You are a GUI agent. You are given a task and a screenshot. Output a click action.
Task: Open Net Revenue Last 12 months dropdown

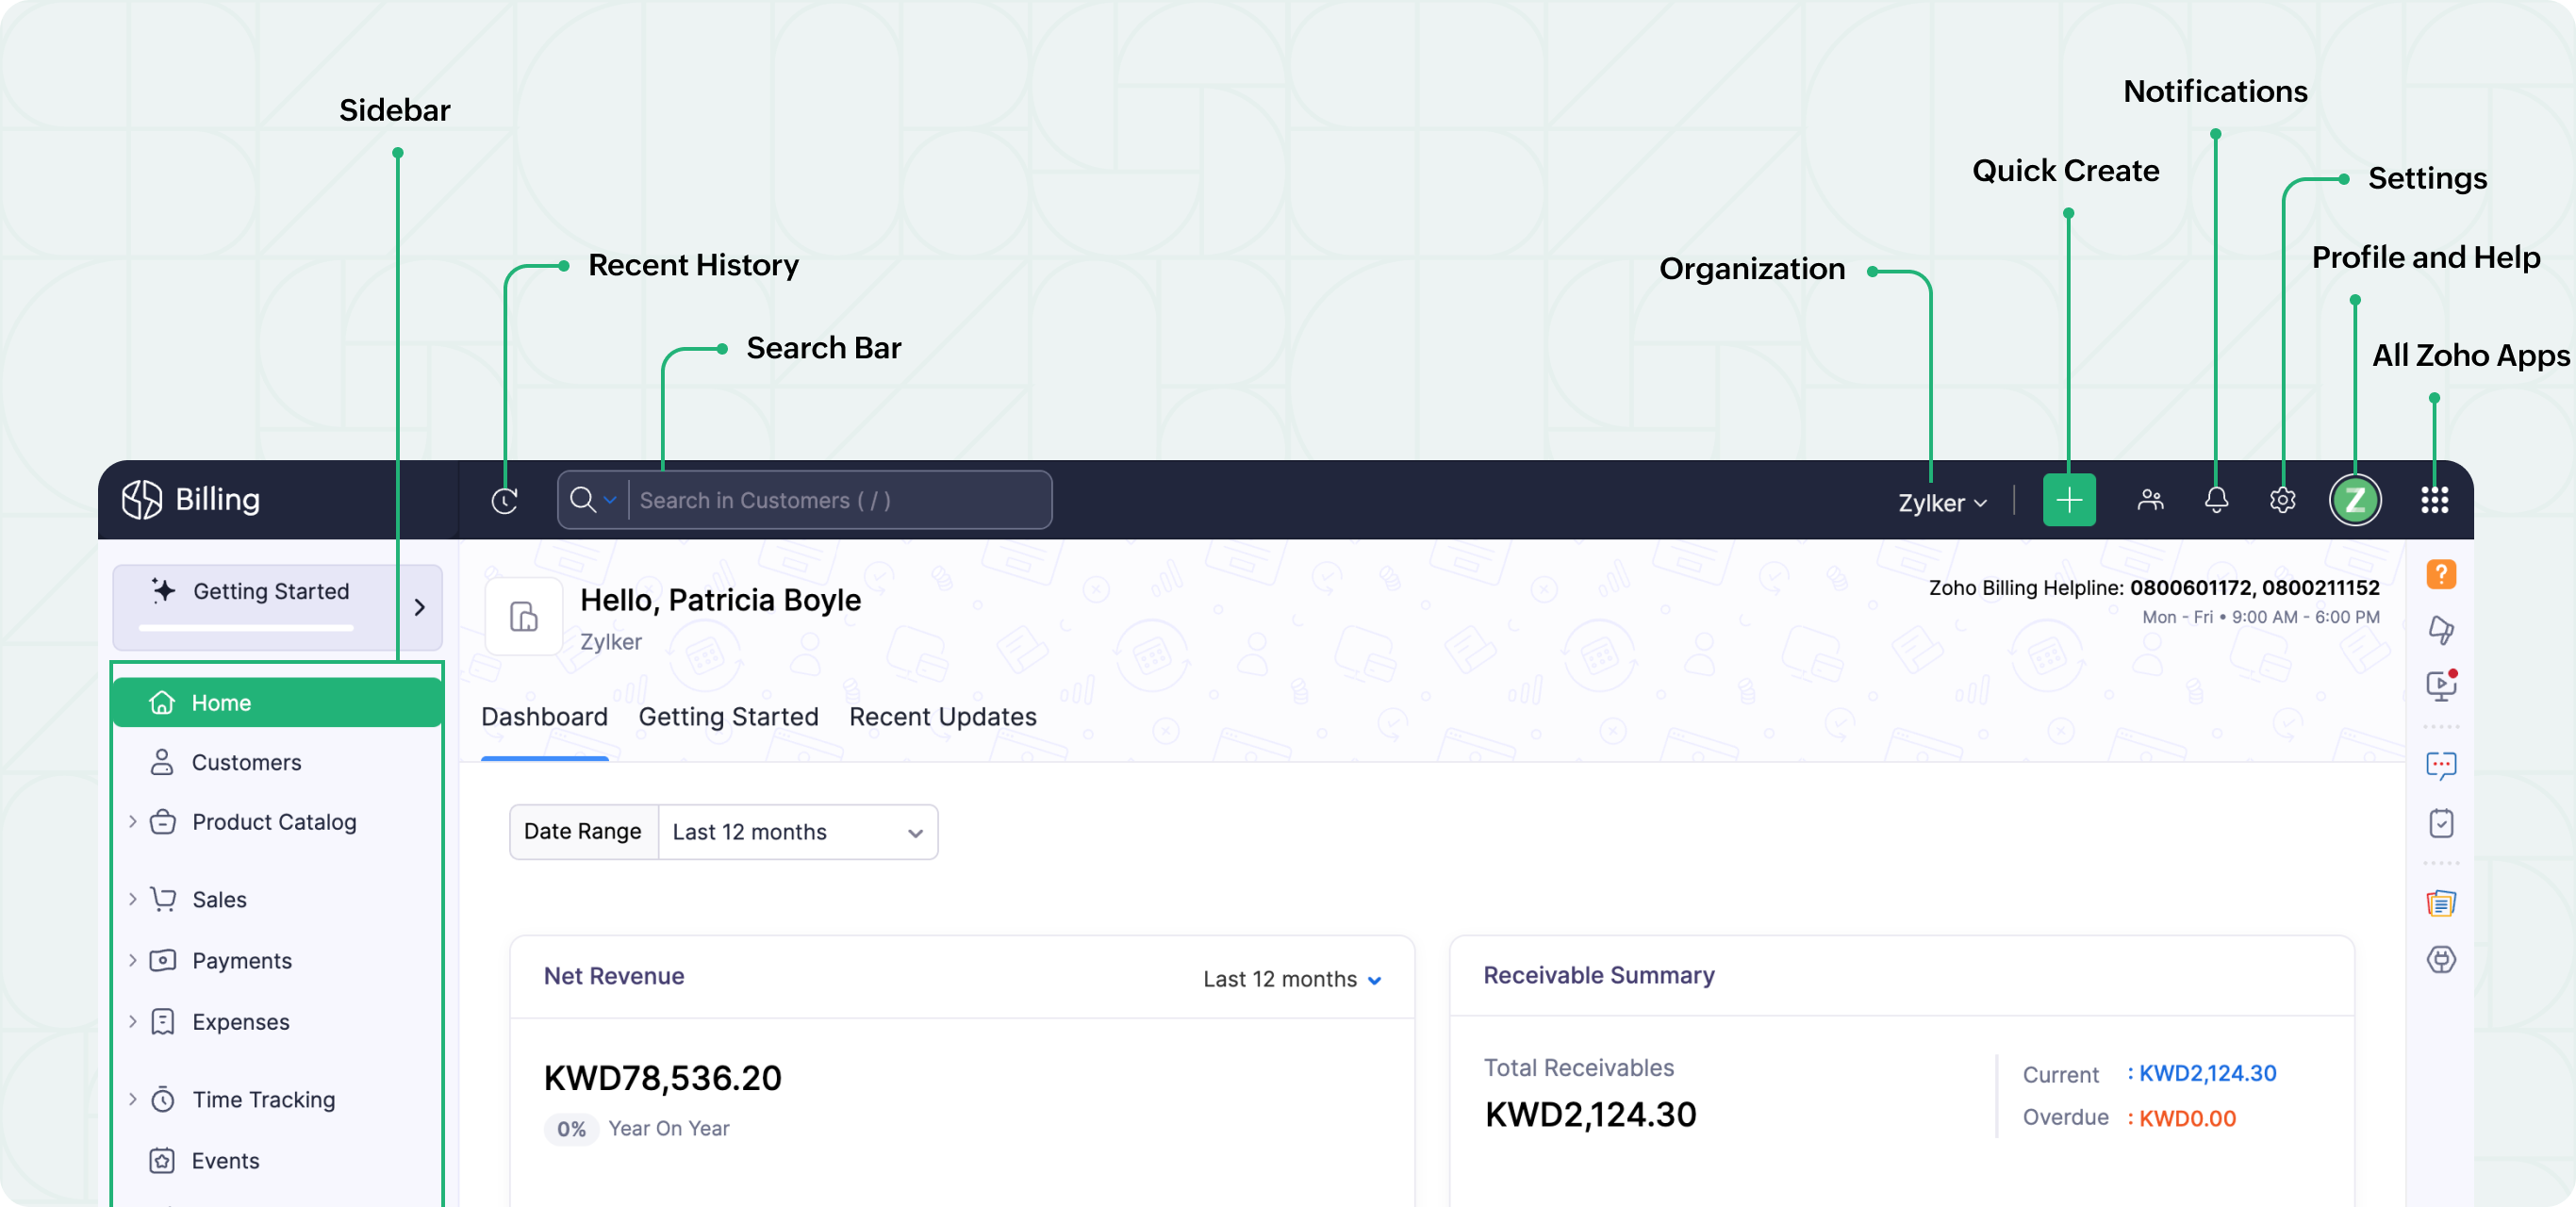(x=1292, y=979)
